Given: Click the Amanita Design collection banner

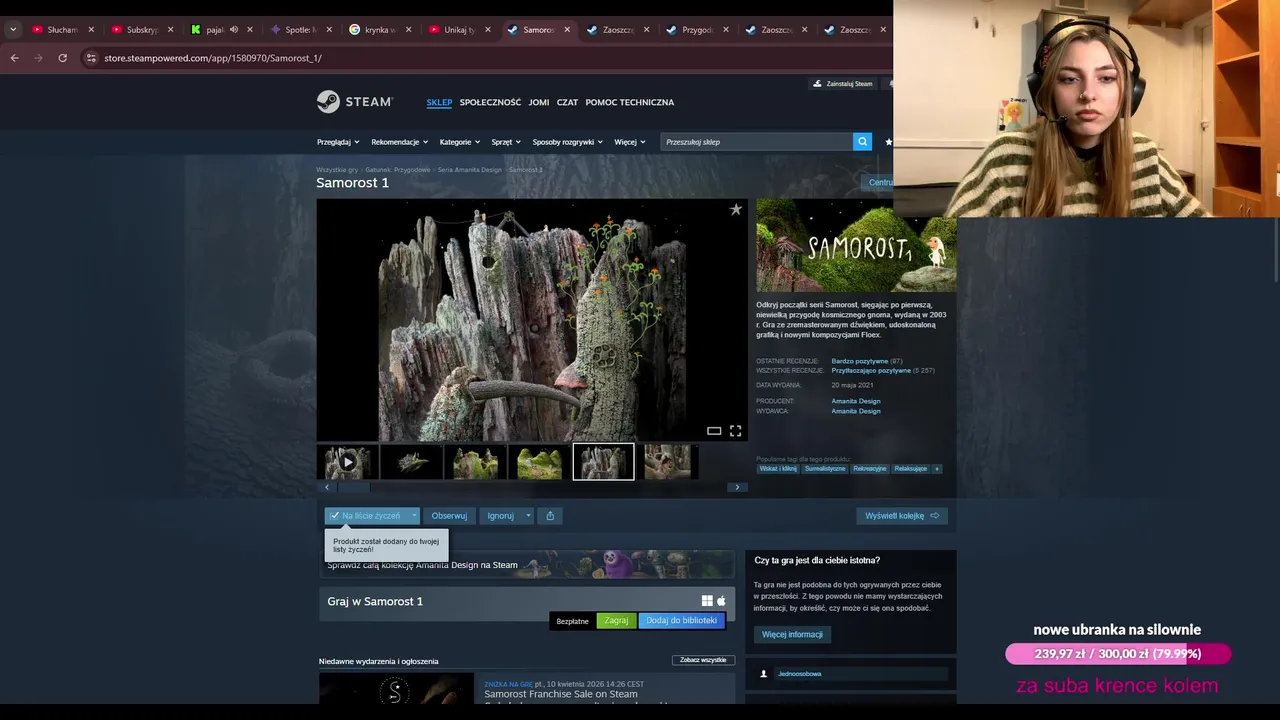Looking at the screenshot, I should point(526,565).
